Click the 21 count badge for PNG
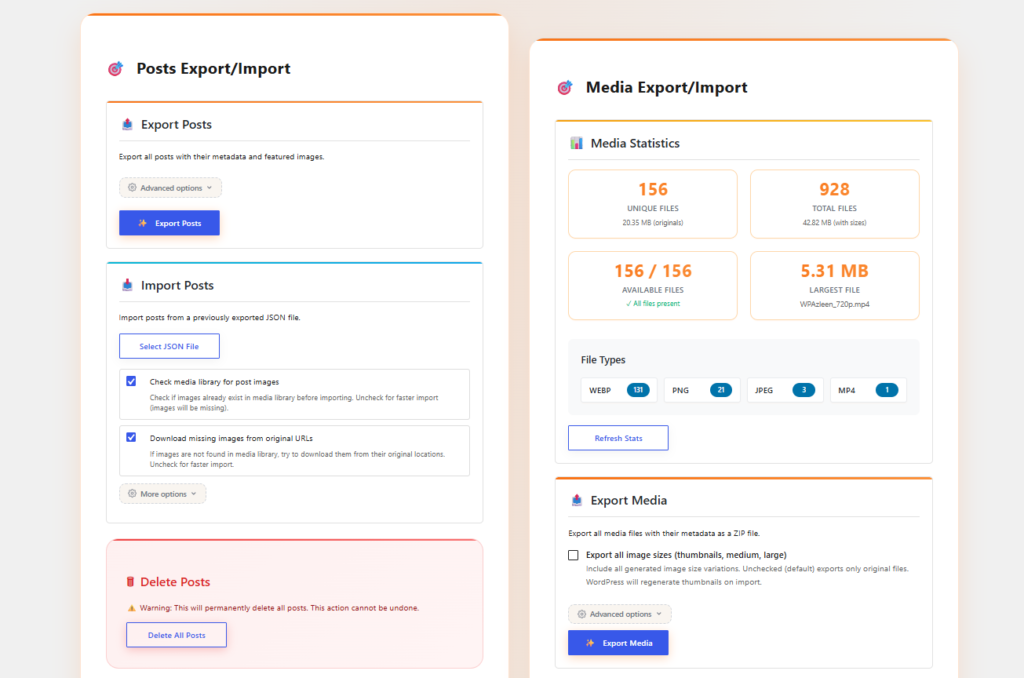Viewport: 1024px width, 678px height. 721,391
